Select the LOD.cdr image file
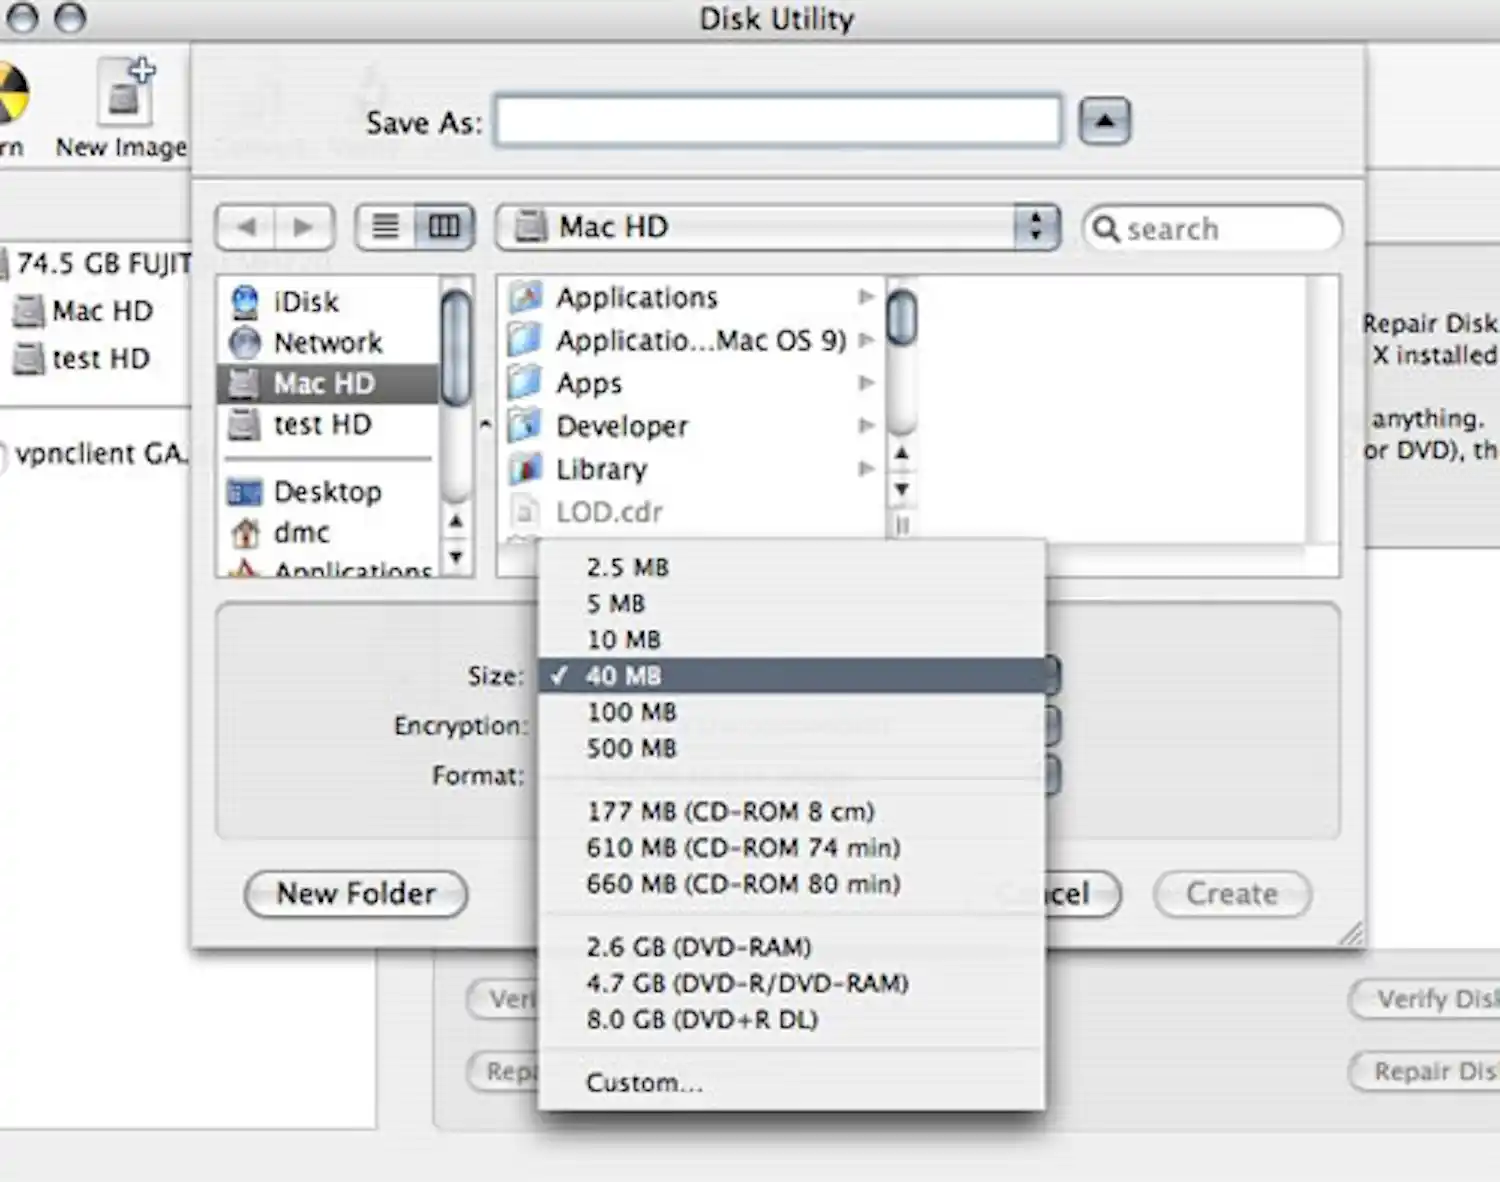Viewport: 1500px width, 1182px height. click(x=608, y=511)
